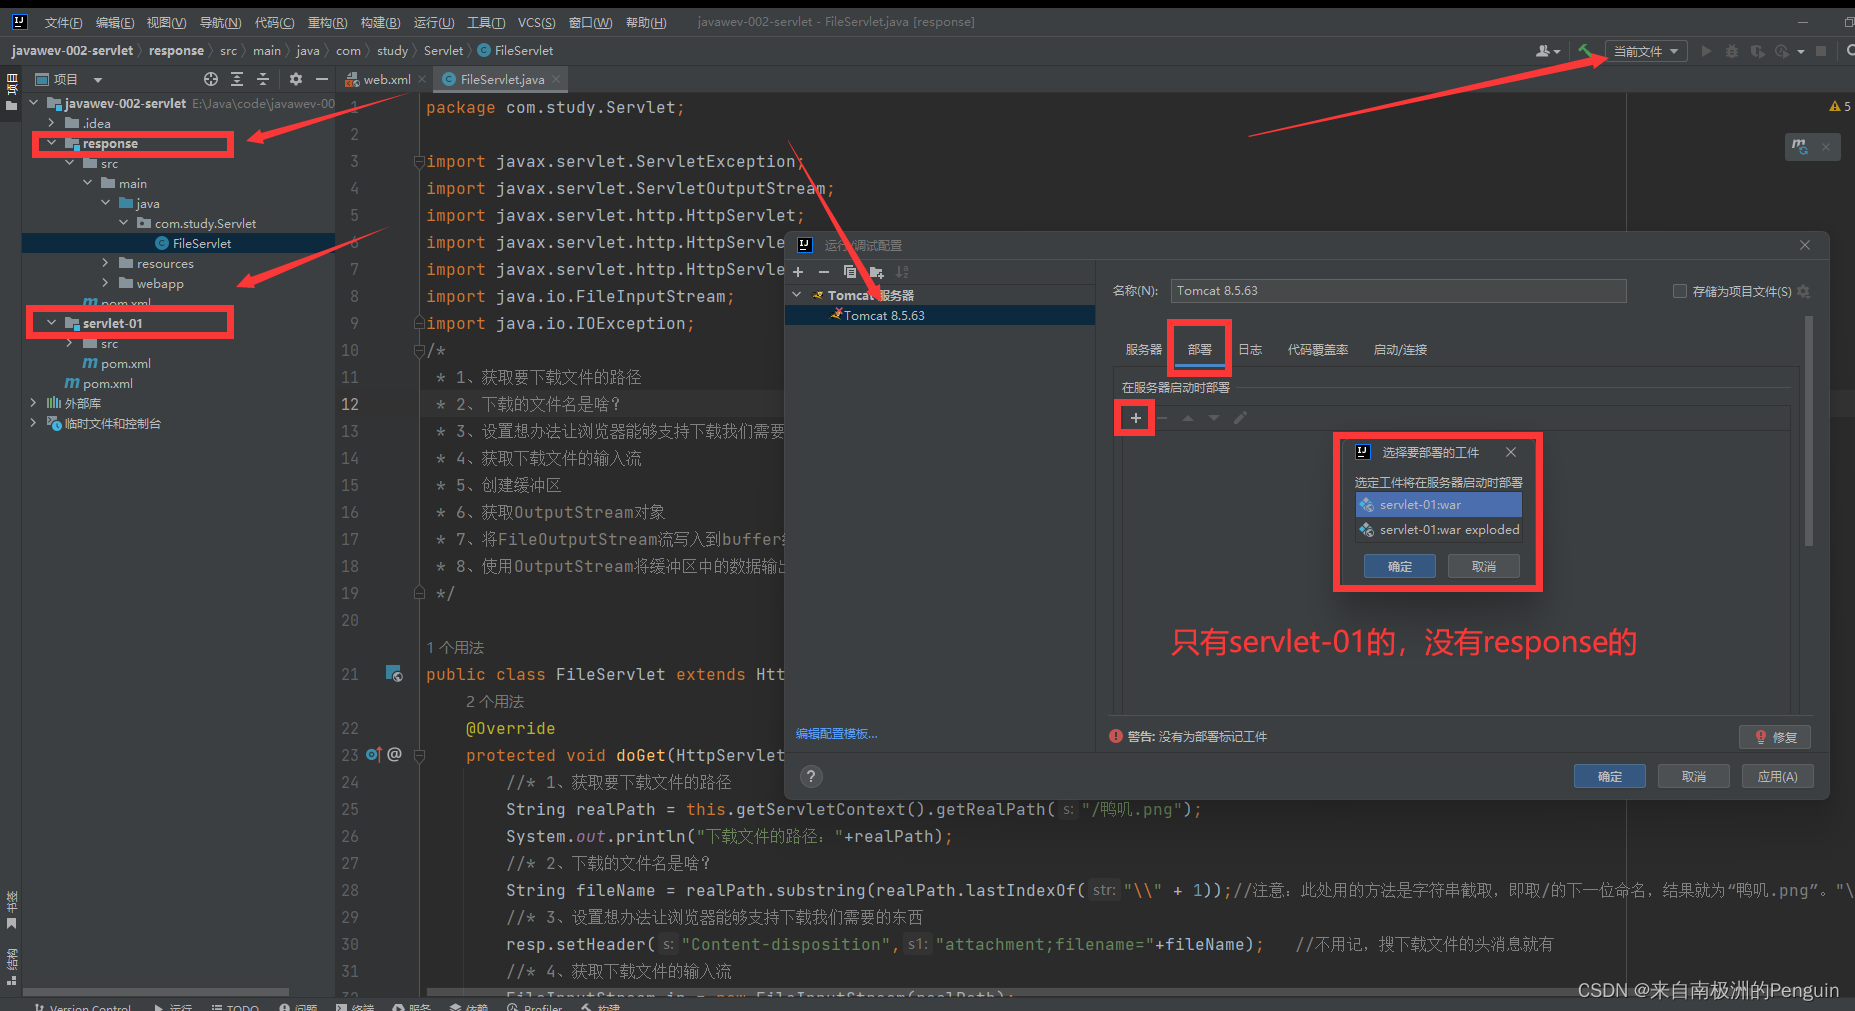Select Tomcat 8.5.63 configuration in tree

[x=940, y=315]
